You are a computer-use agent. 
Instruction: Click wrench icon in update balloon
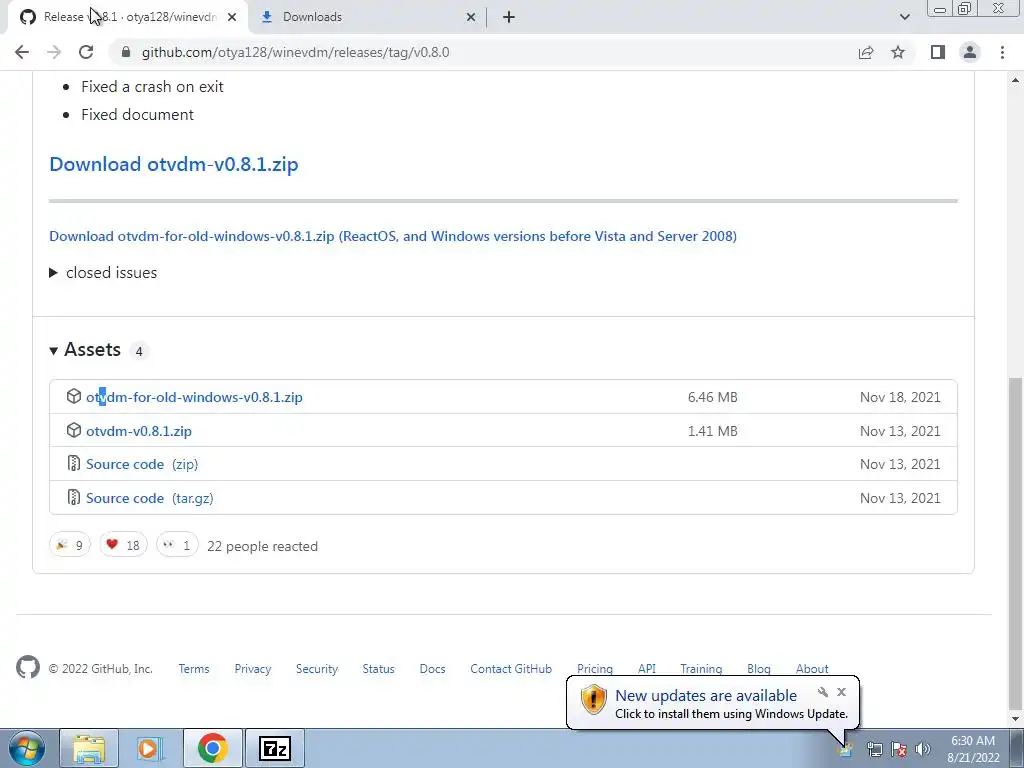(x=823, y=692)
